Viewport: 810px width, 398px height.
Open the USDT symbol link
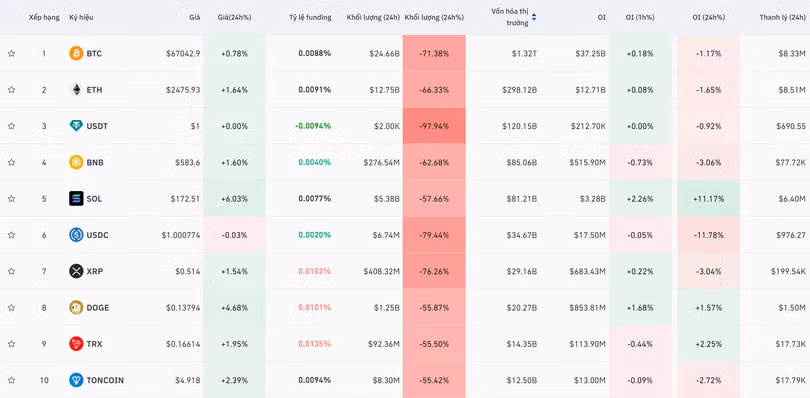click(x=97, y=126)
